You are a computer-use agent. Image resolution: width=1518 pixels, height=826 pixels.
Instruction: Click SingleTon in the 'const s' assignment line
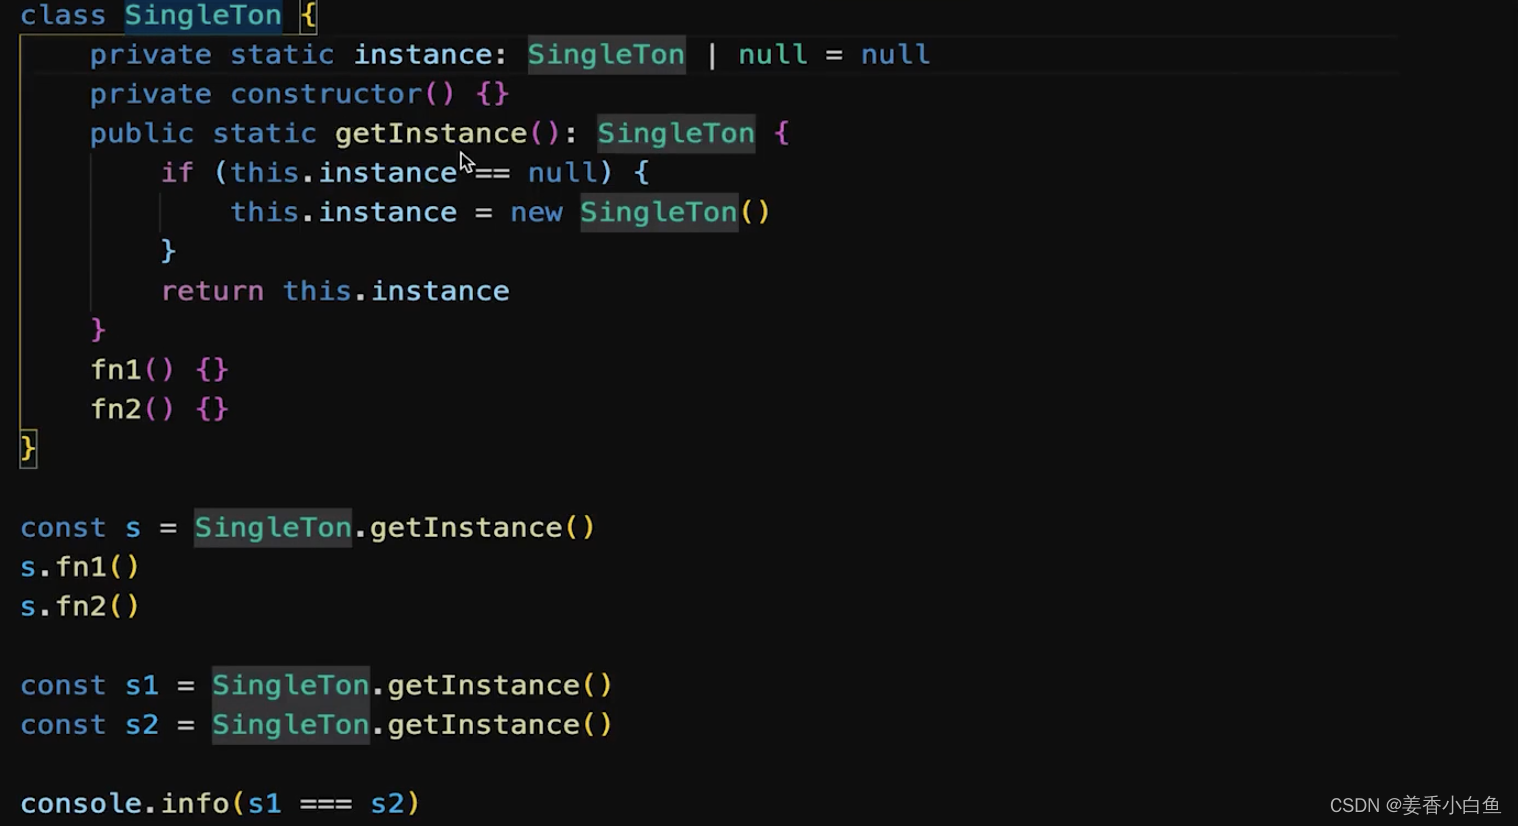(273, 527)
